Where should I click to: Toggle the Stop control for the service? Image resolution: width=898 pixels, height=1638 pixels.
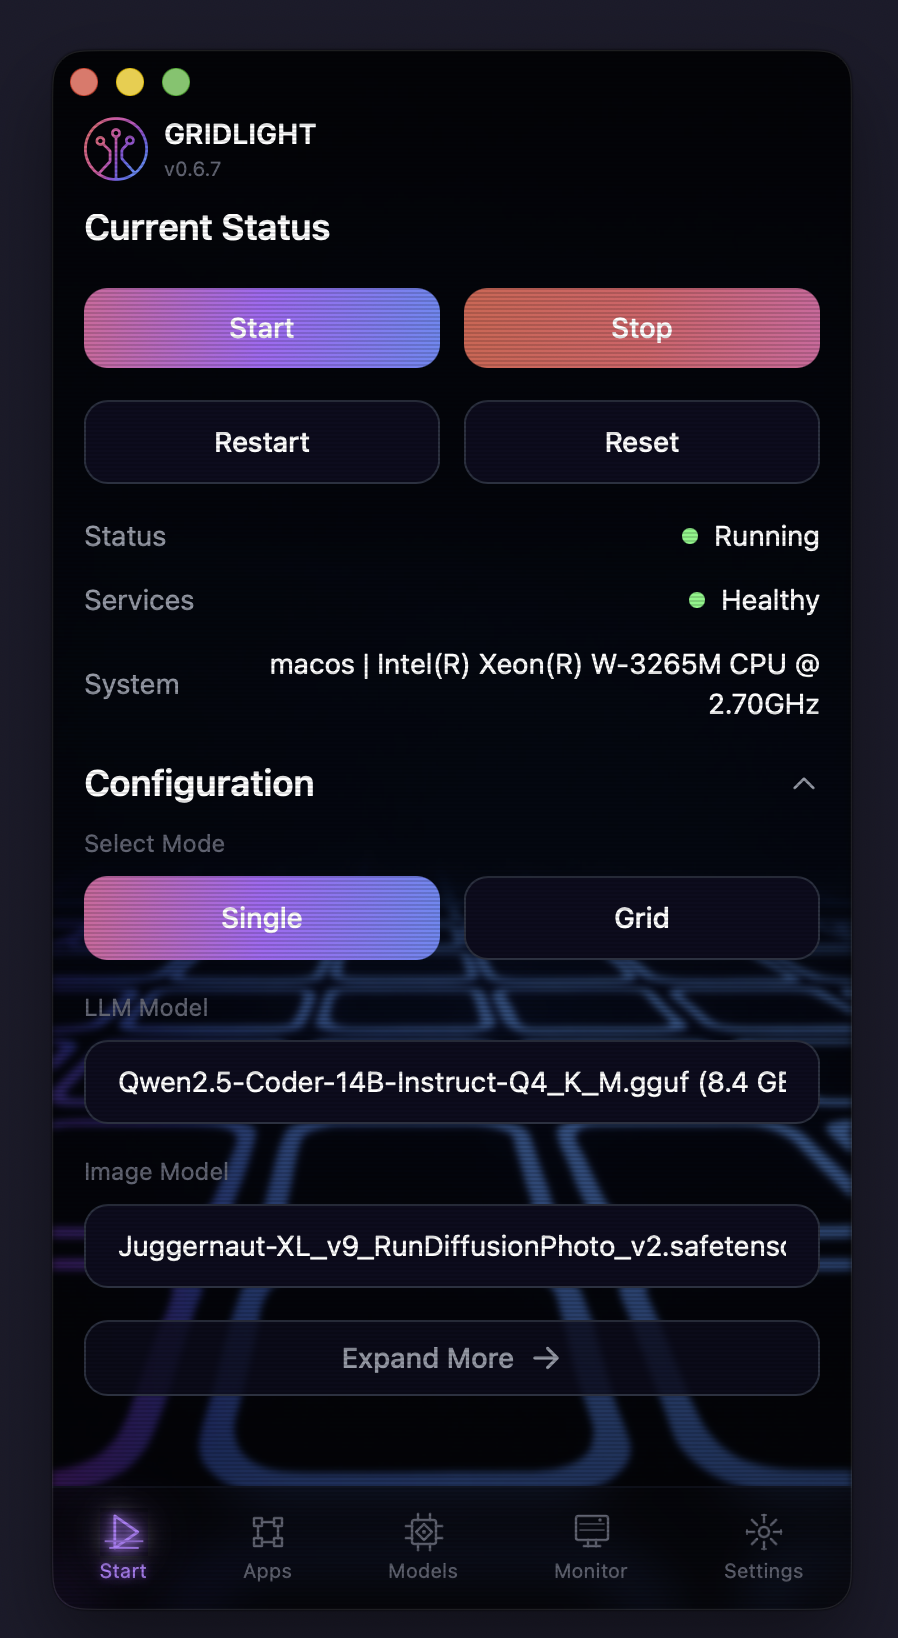(x=641, y=328)
